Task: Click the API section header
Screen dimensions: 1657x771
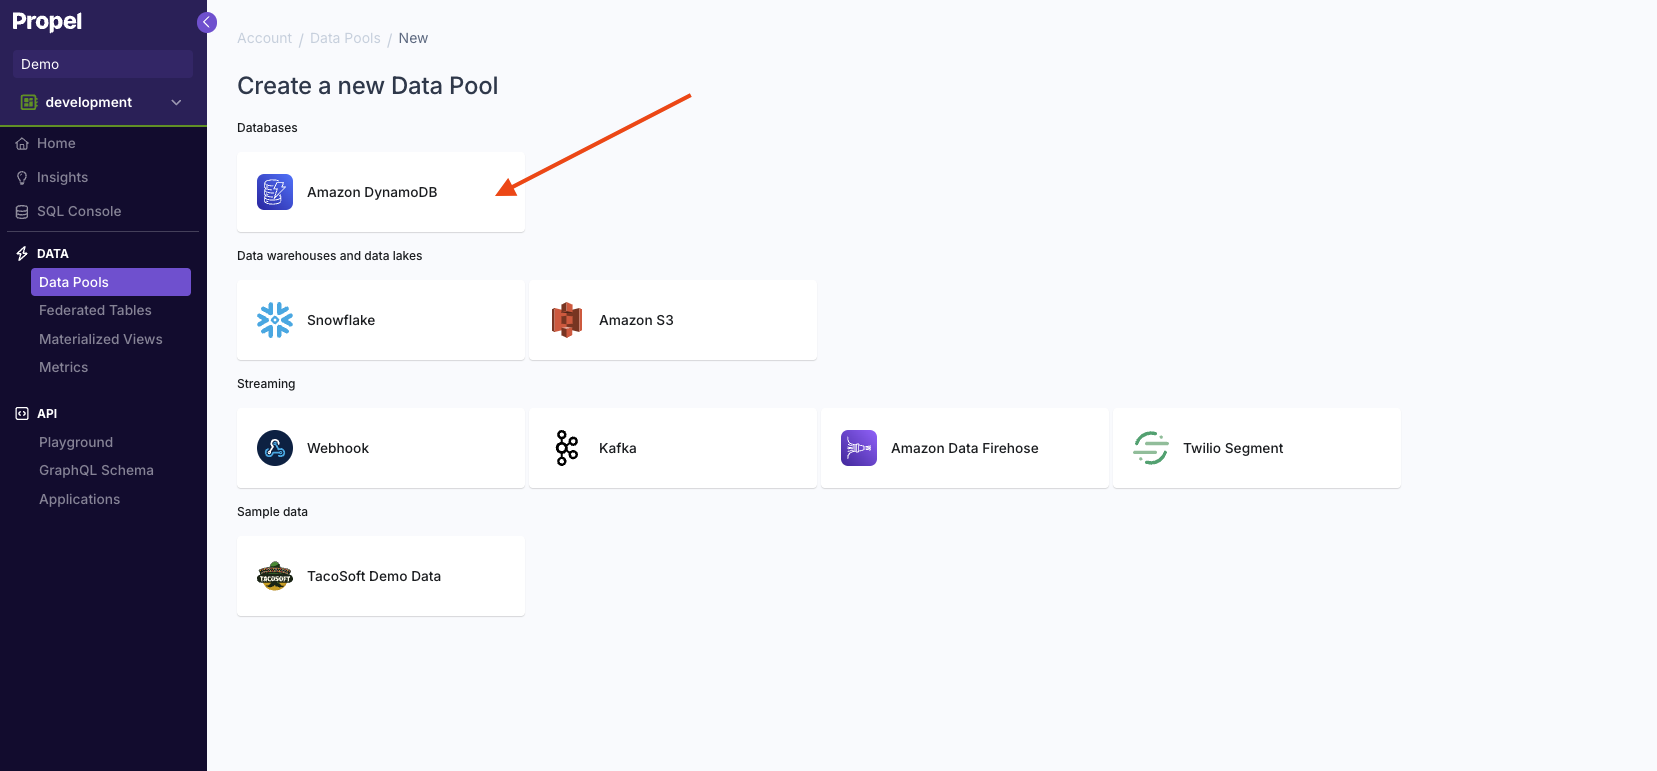Action: [x=47, y=414]
